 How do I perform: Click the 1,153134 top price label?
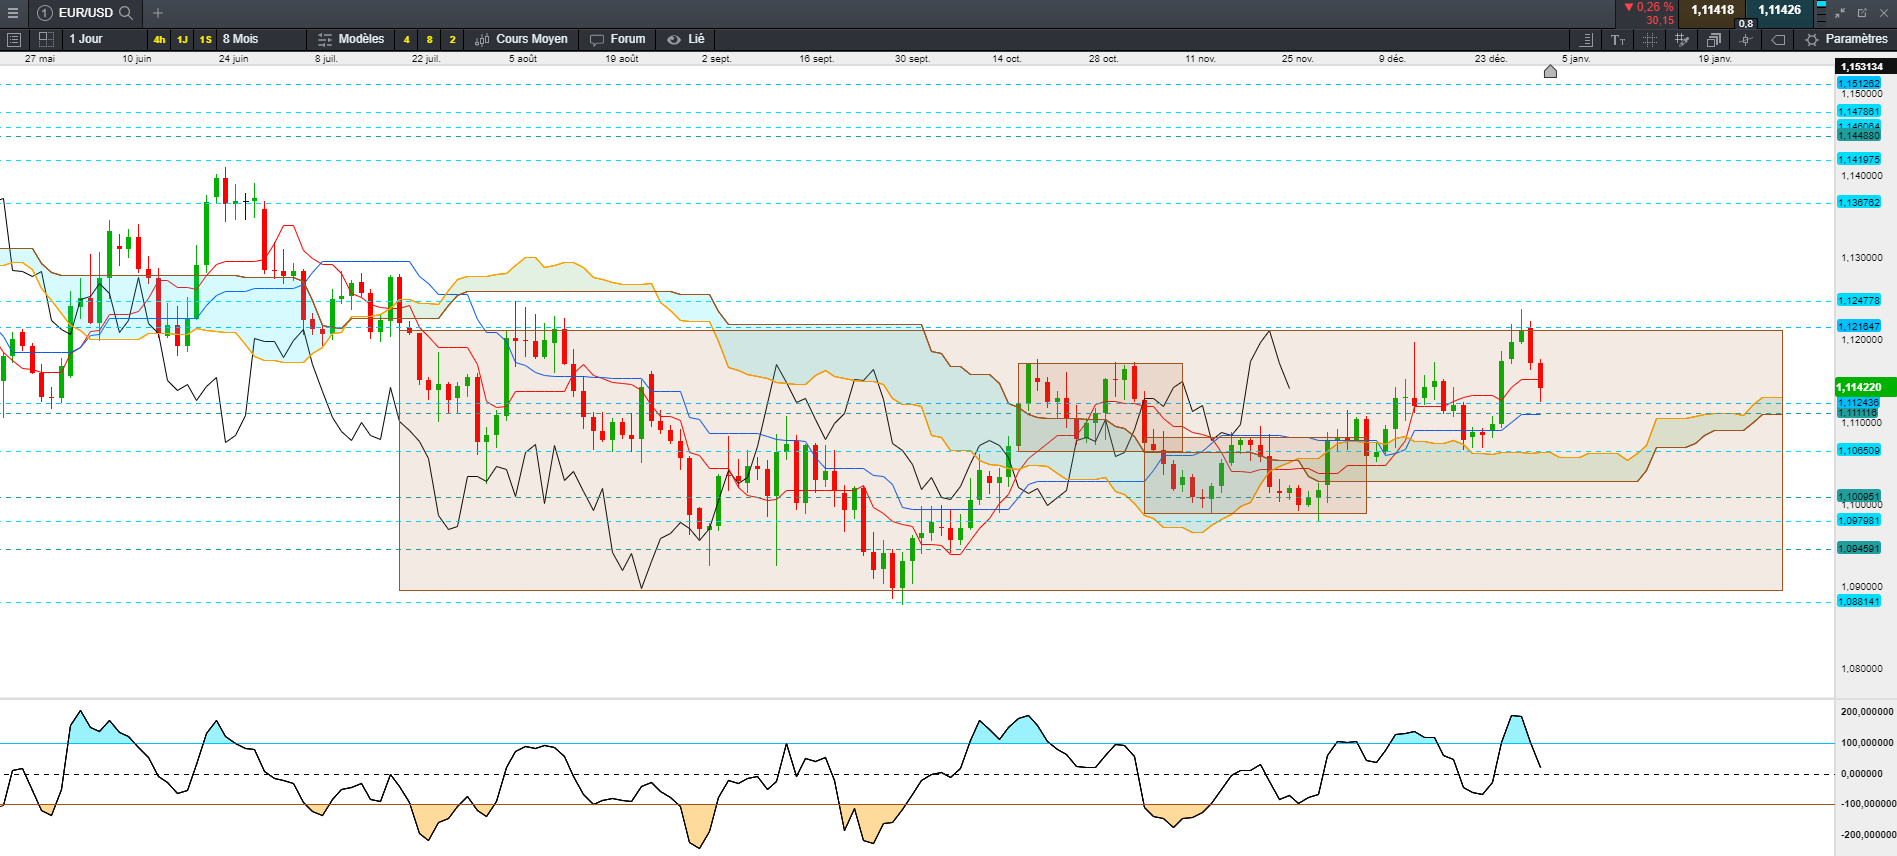click(1866, 67)
